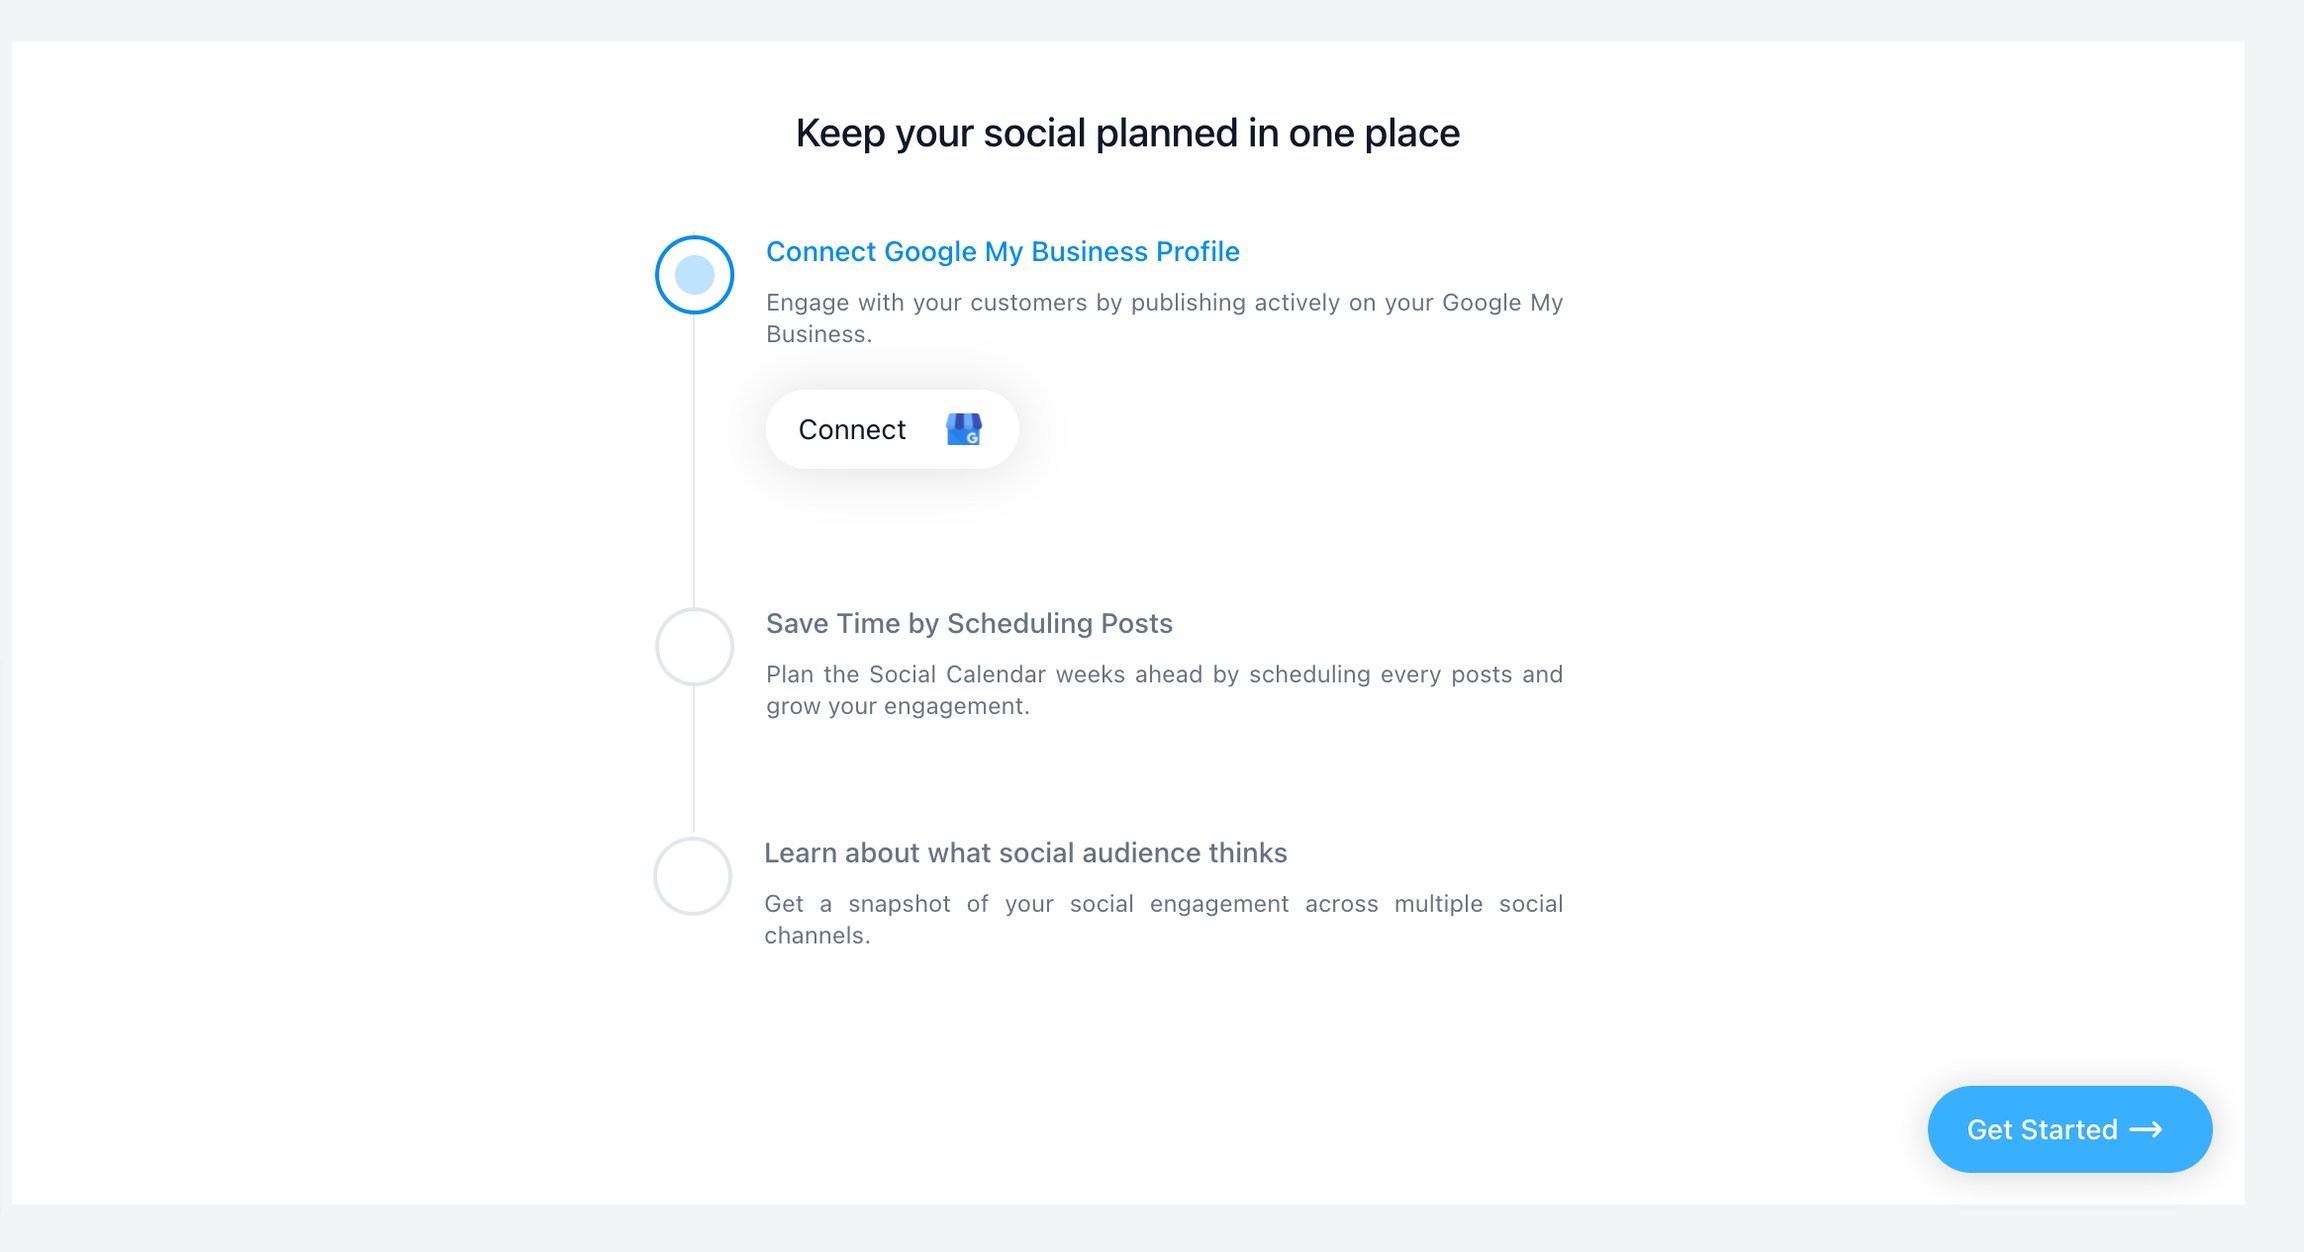
Task: Open the Connect Google My Business Profile link
Action: click(x=1001, y=251)
